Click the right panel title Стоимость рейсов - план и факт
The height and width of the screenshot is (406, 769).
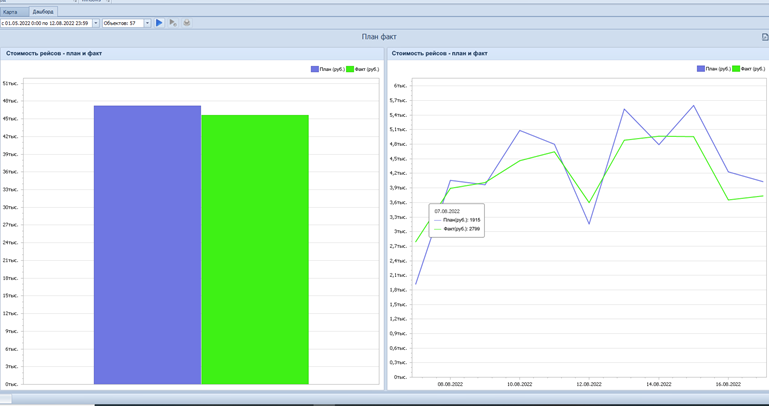[x=439, y=53]
